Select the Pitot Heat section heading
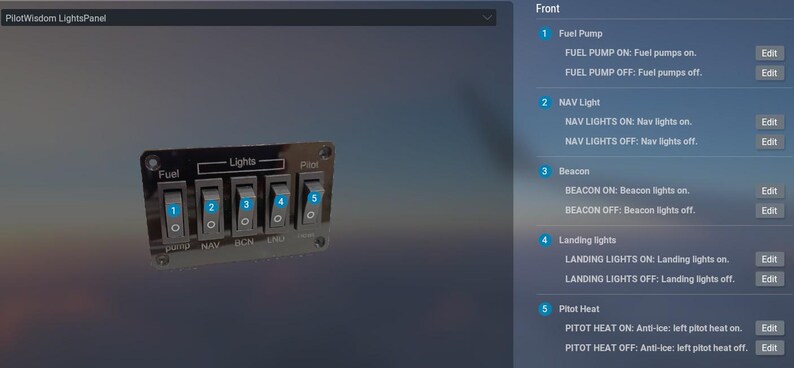Screen dimensions: 794x368 (579, 309)
